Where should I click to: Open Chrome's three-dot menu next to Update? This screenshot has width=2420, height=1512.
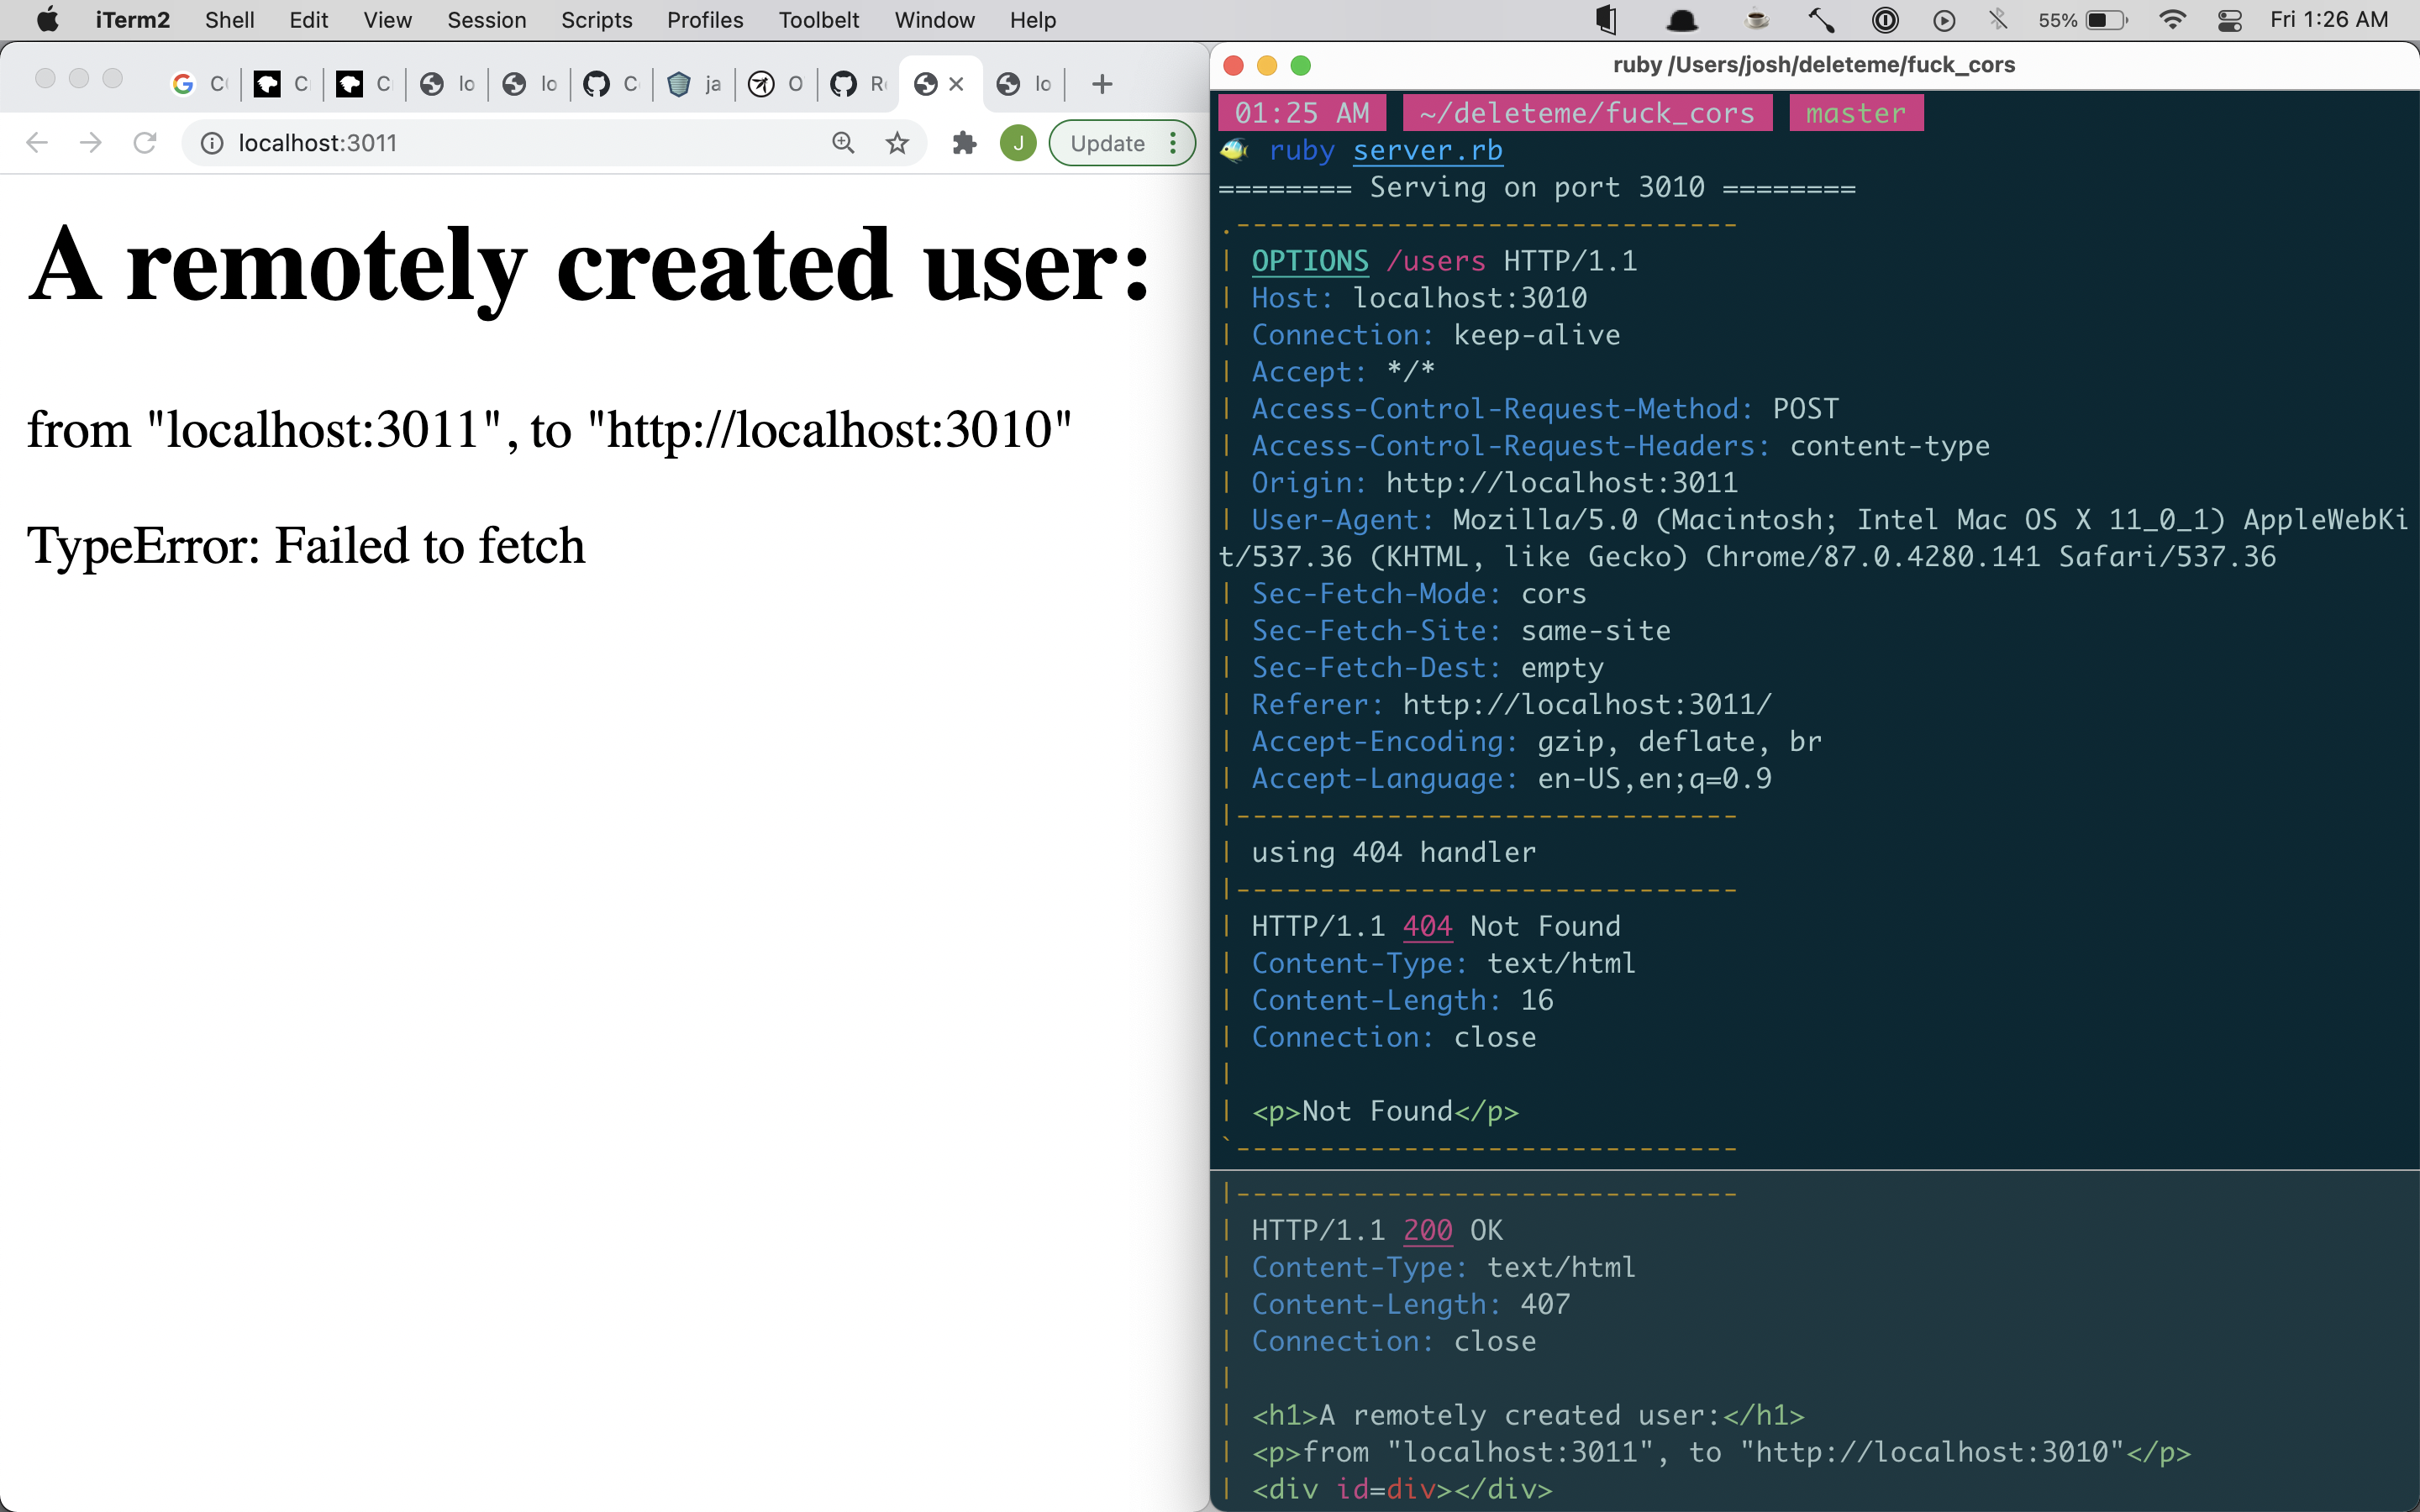1173,143
